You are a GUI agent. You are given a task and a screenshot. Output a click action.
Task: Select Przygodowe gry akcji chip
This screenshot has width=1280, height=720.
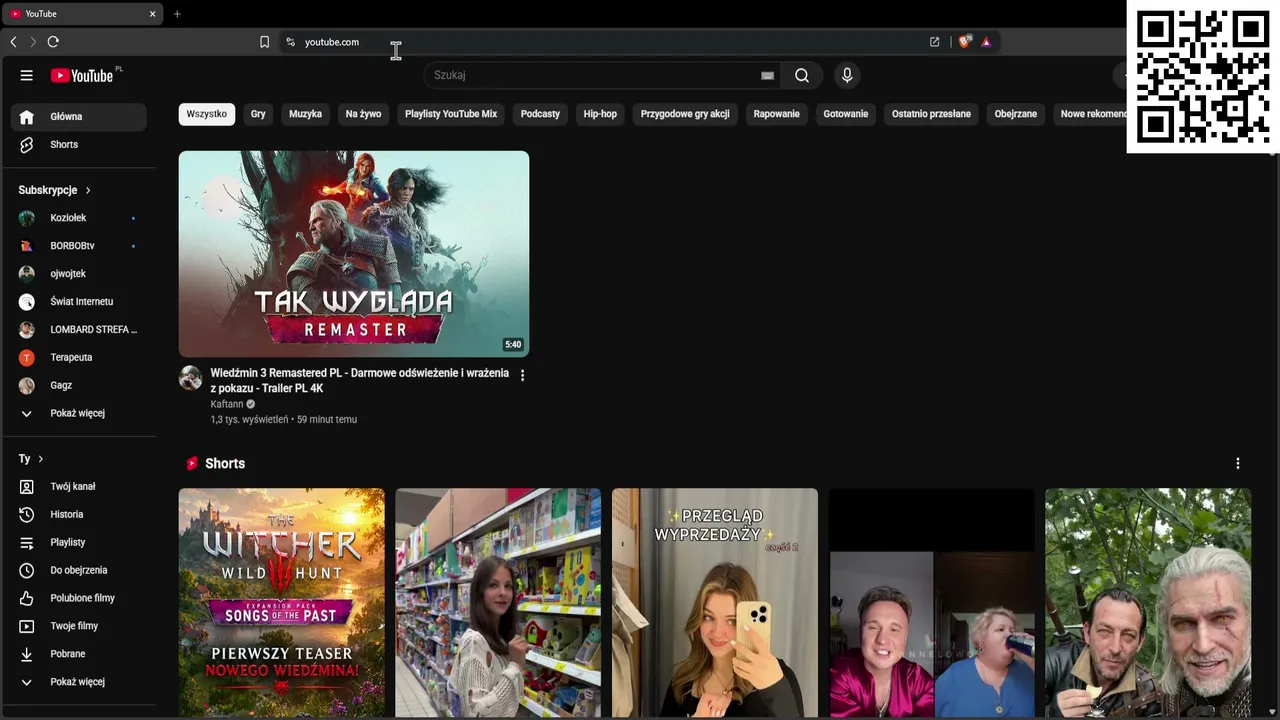[x=685, y=114]
